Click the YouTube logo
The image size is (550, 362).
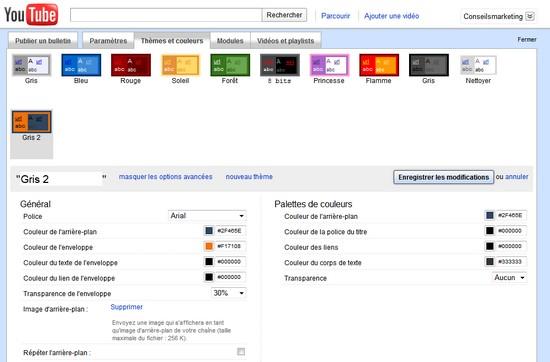pyautogui.click(x=31, y=14)
